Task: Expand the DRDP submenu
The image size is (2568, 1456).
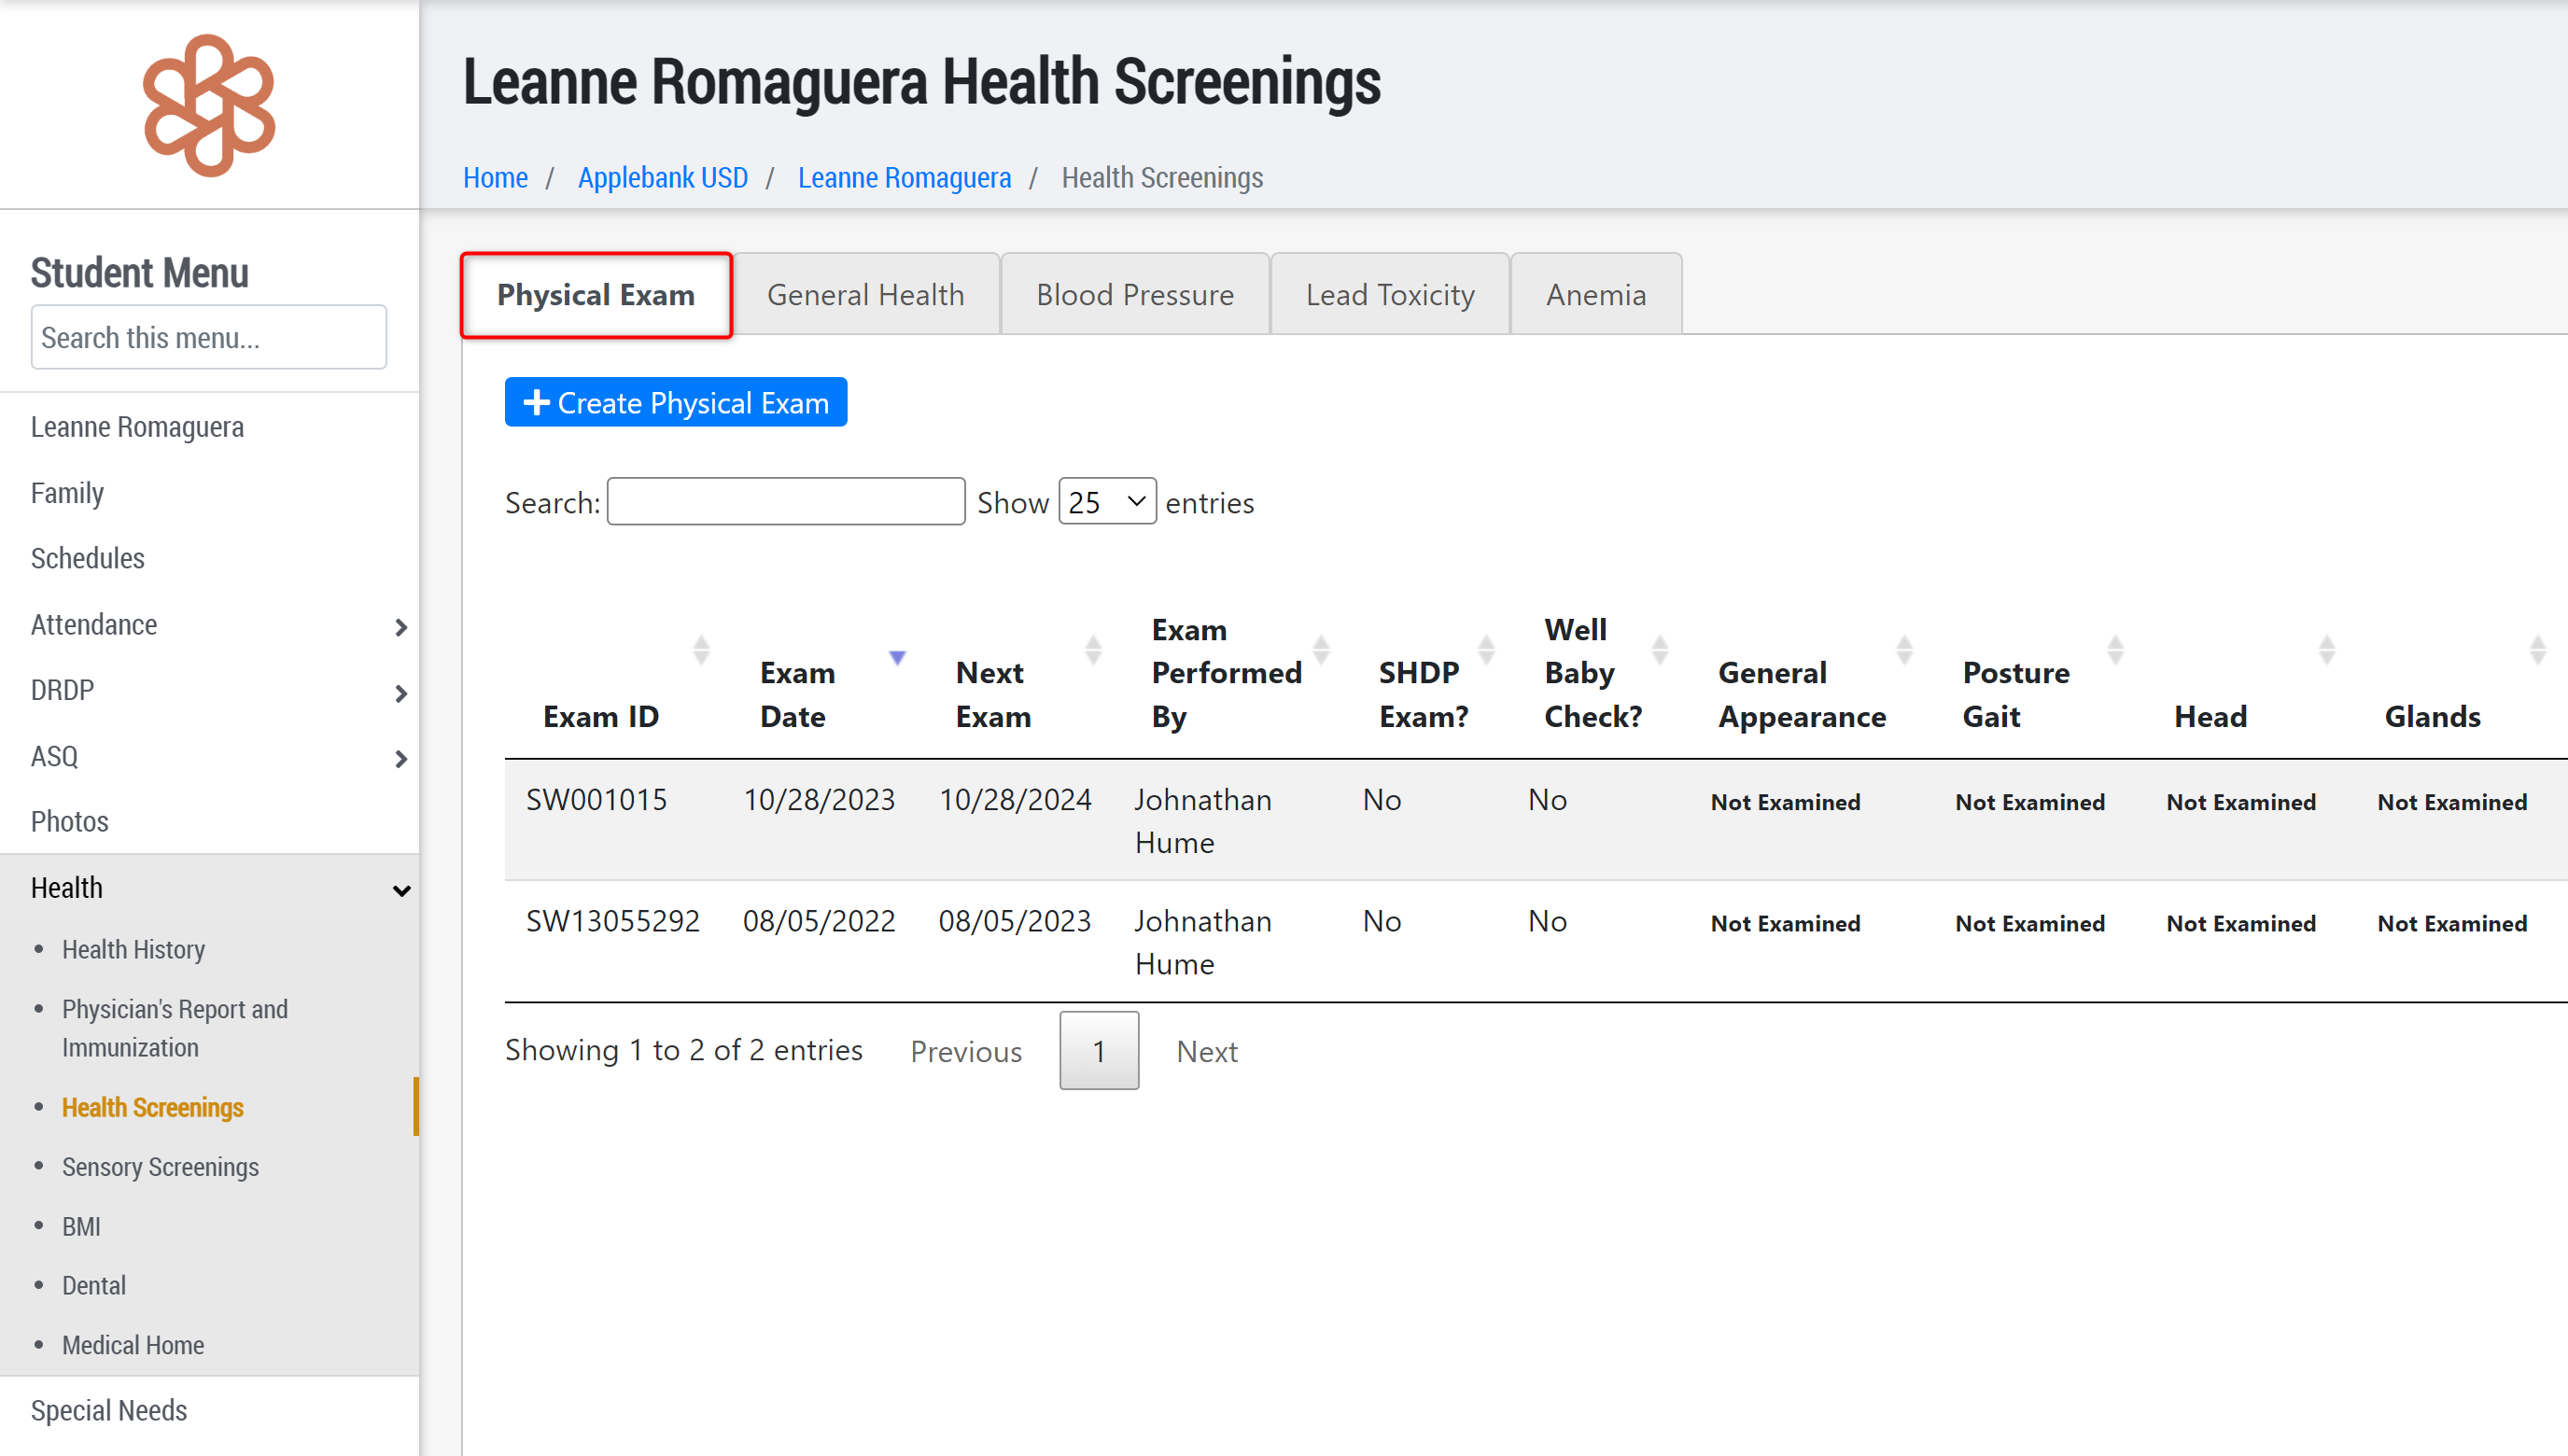Action: click(x=401, y=693)
